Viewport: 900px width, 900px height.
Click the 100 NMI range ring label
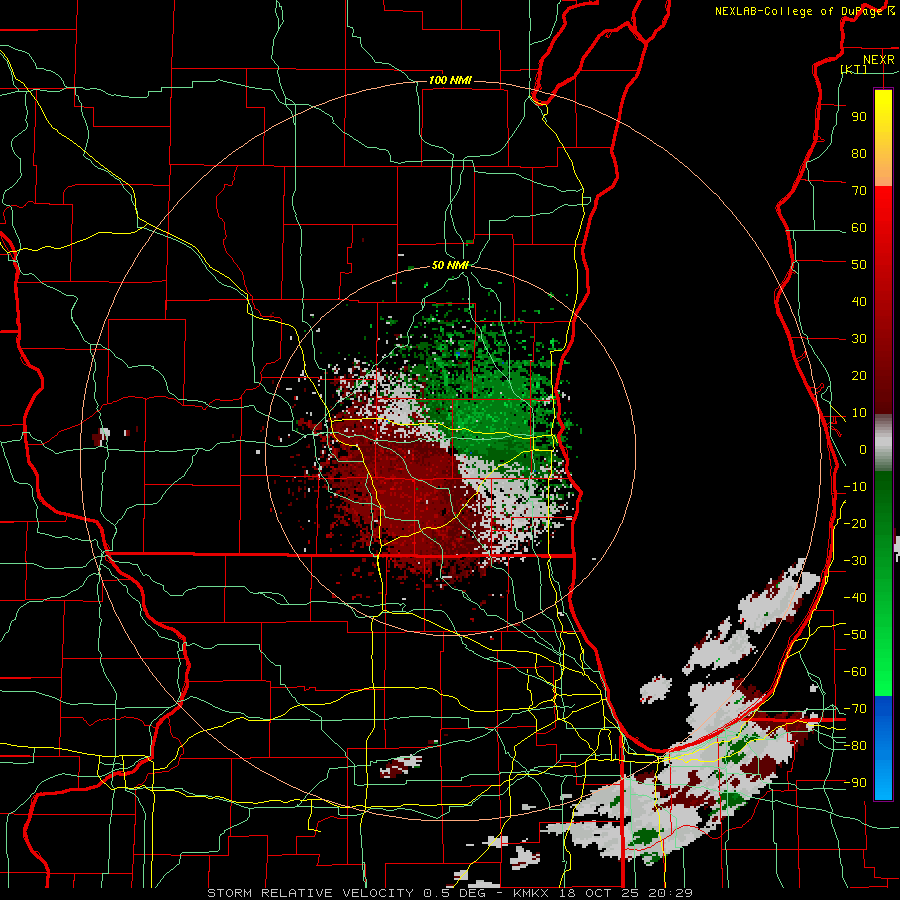click(450, 80)
